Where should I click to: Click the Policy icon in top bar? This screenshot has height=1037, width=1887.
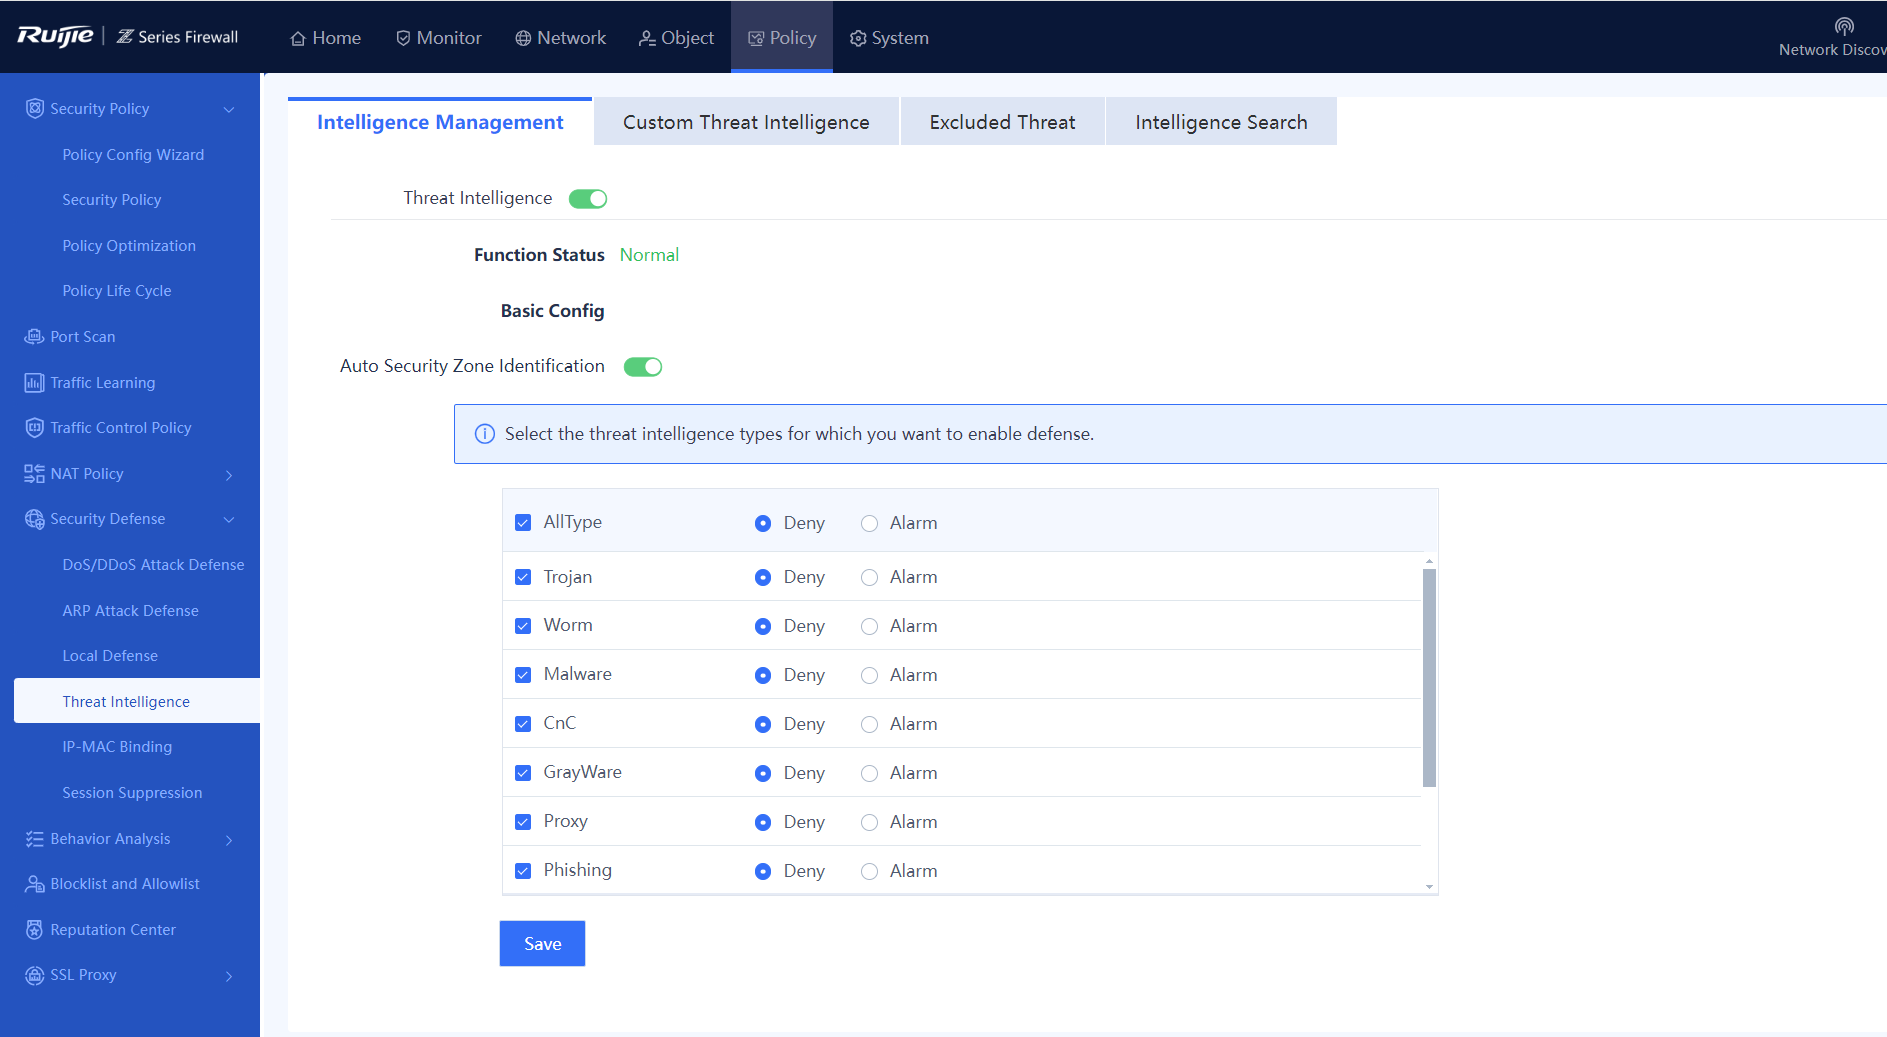coord(756,38)
